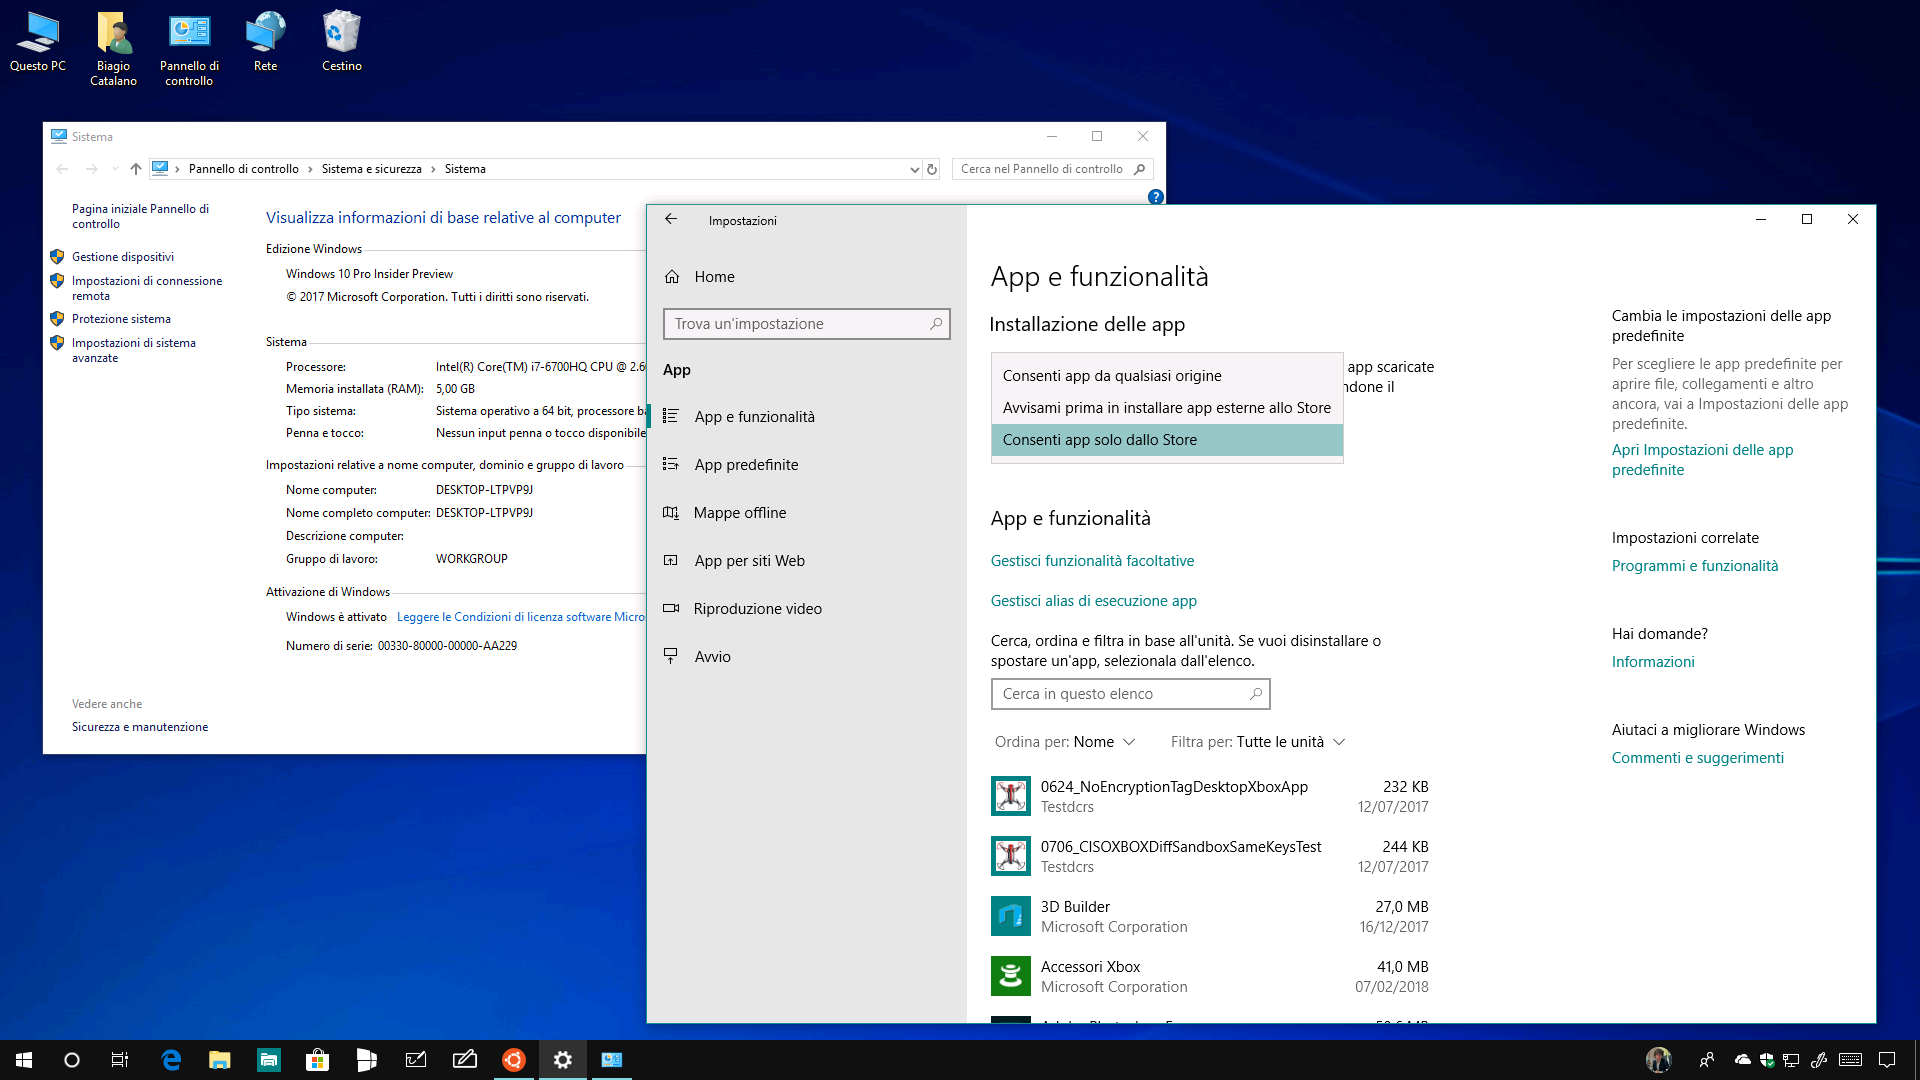
Task: Focus the 'Trova un'impostazione' search field
Action: (806, 324)
